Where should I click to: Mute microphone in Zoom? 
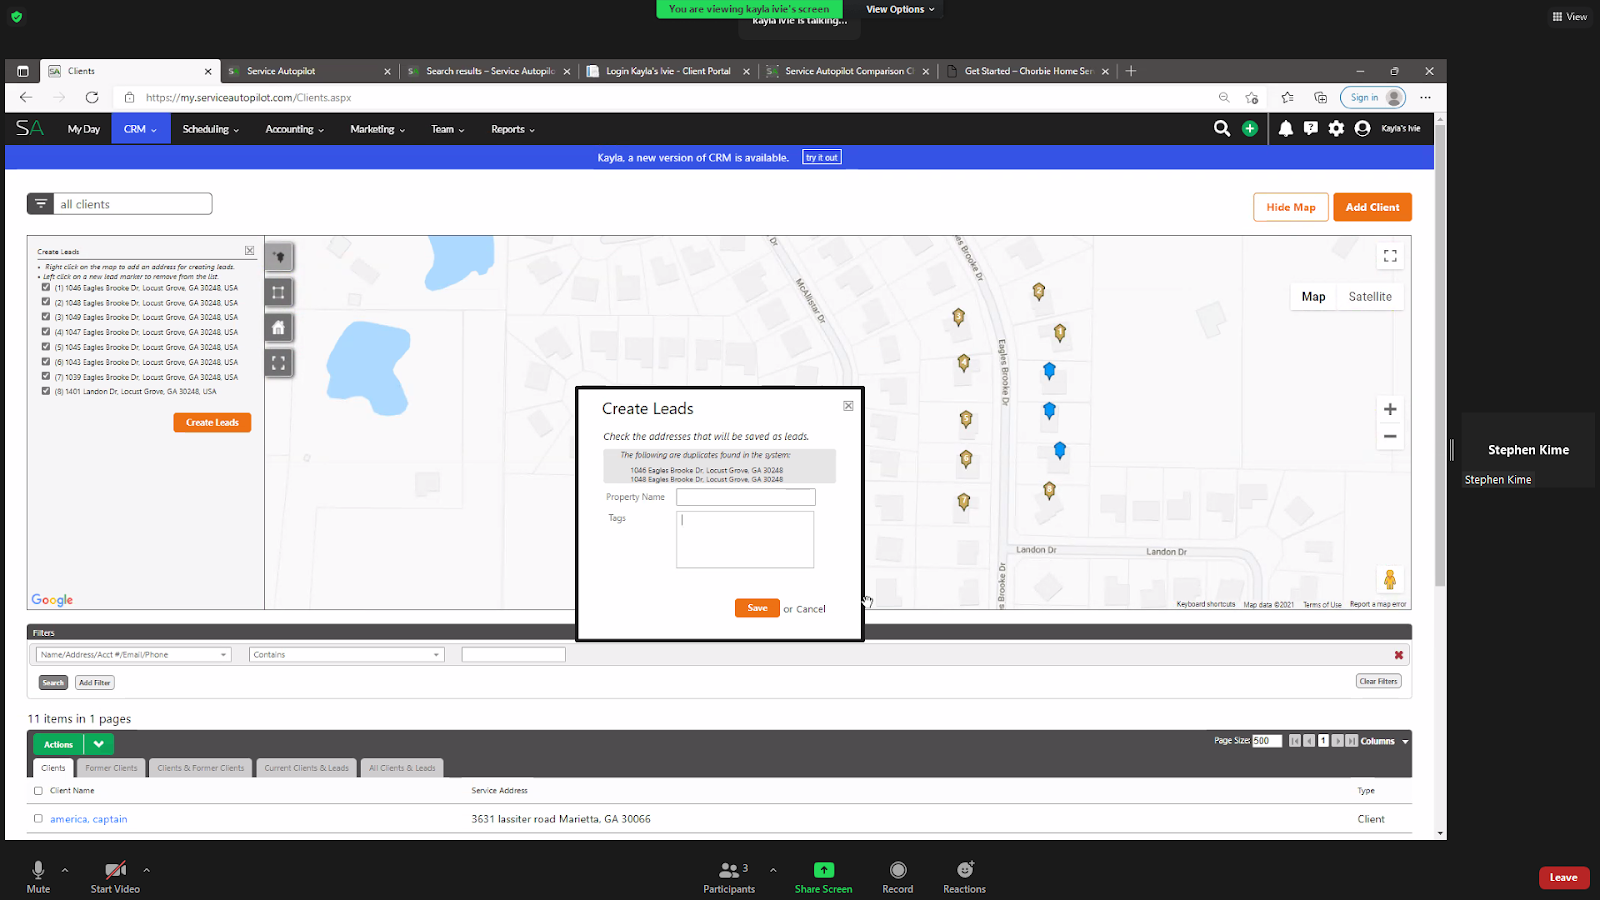[x=38, y=876]
